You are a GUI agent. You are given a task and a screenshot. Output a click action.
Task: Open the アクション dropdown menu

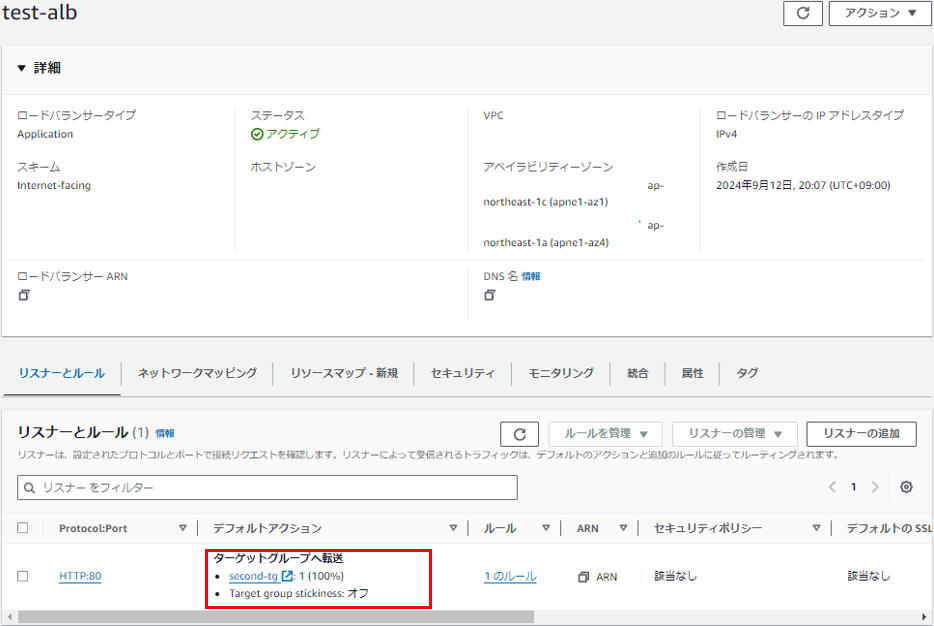880,13
